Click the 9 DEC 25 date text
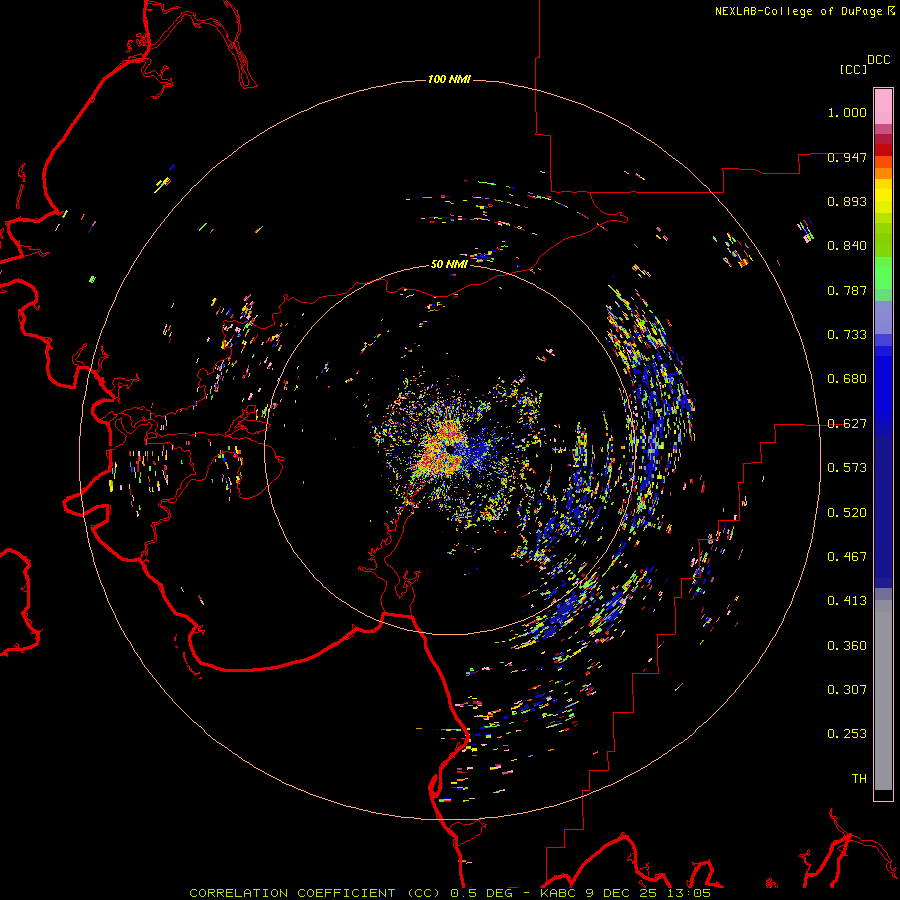 tap(621, 893)
